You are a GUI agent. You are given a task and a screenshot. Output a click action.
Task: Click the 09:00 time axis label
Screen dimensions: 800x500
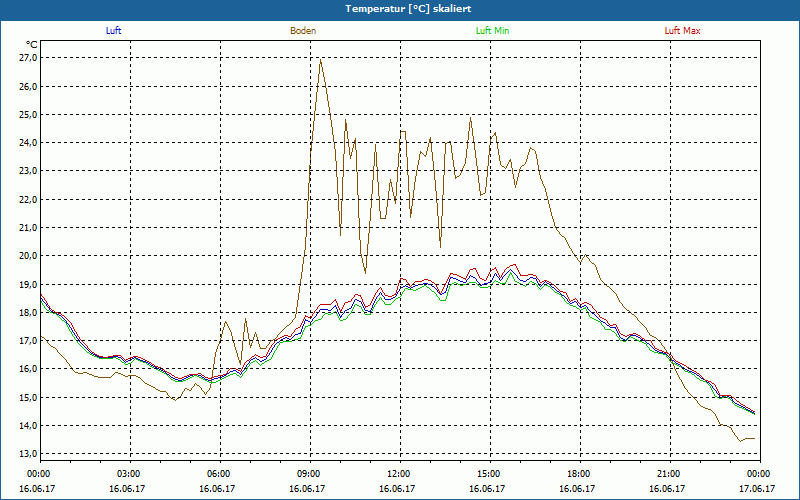(309, 474)
